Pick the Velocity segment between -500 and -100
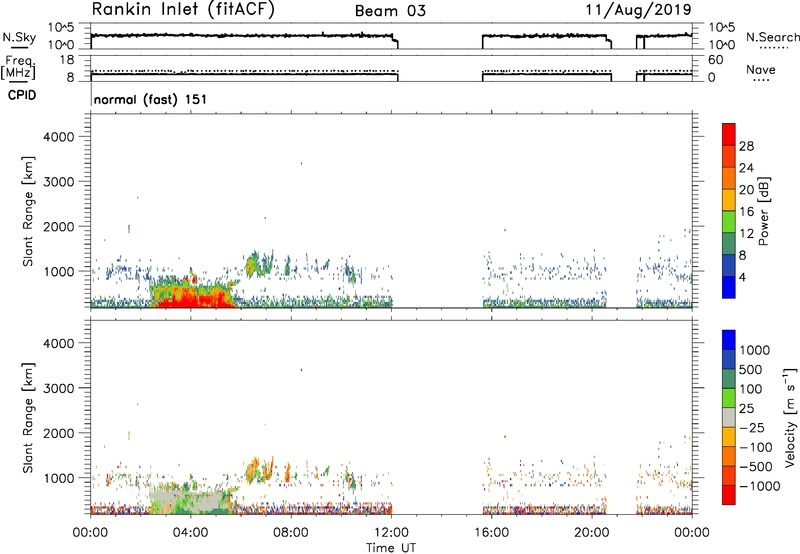 (x=729, y=456)
